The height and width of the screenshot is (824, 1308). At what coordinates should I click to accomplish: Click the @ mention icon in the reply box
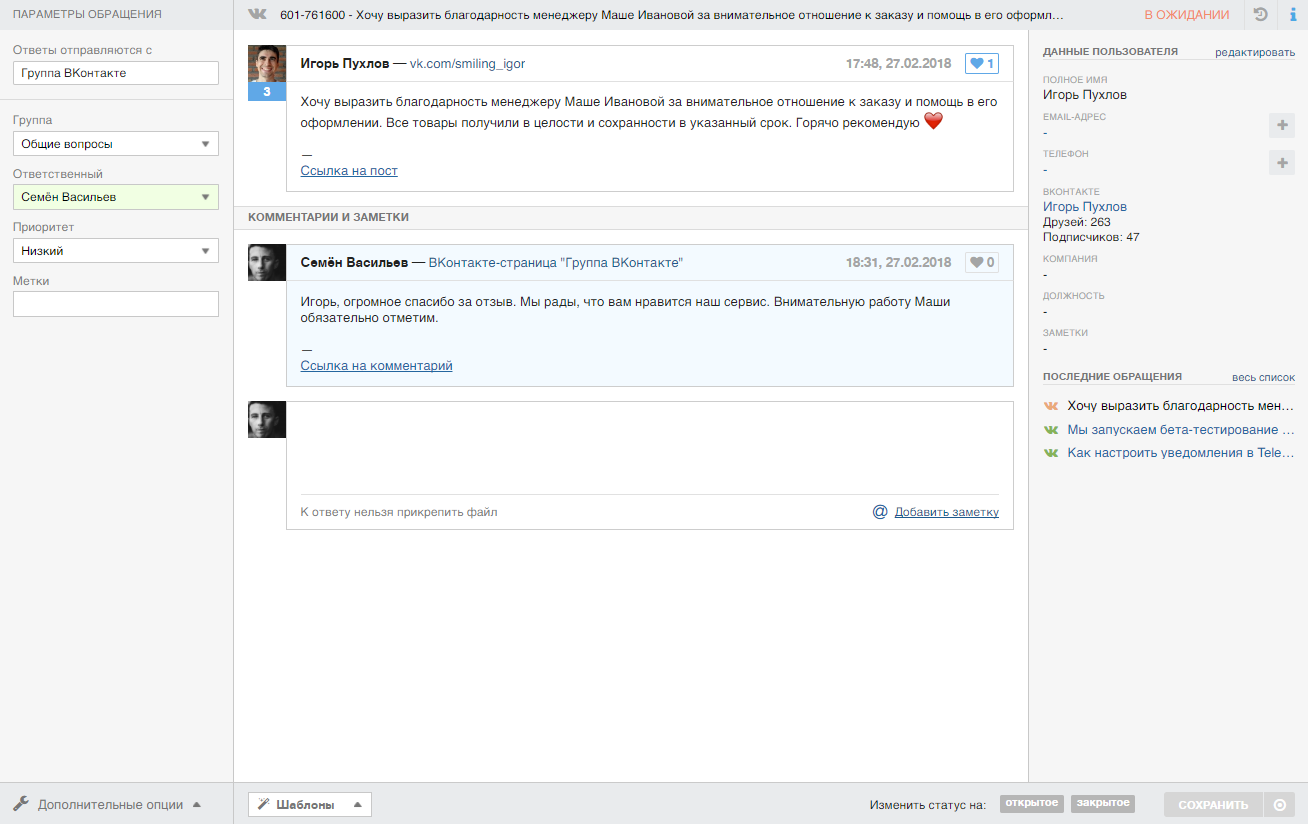(x=880, y=512)
